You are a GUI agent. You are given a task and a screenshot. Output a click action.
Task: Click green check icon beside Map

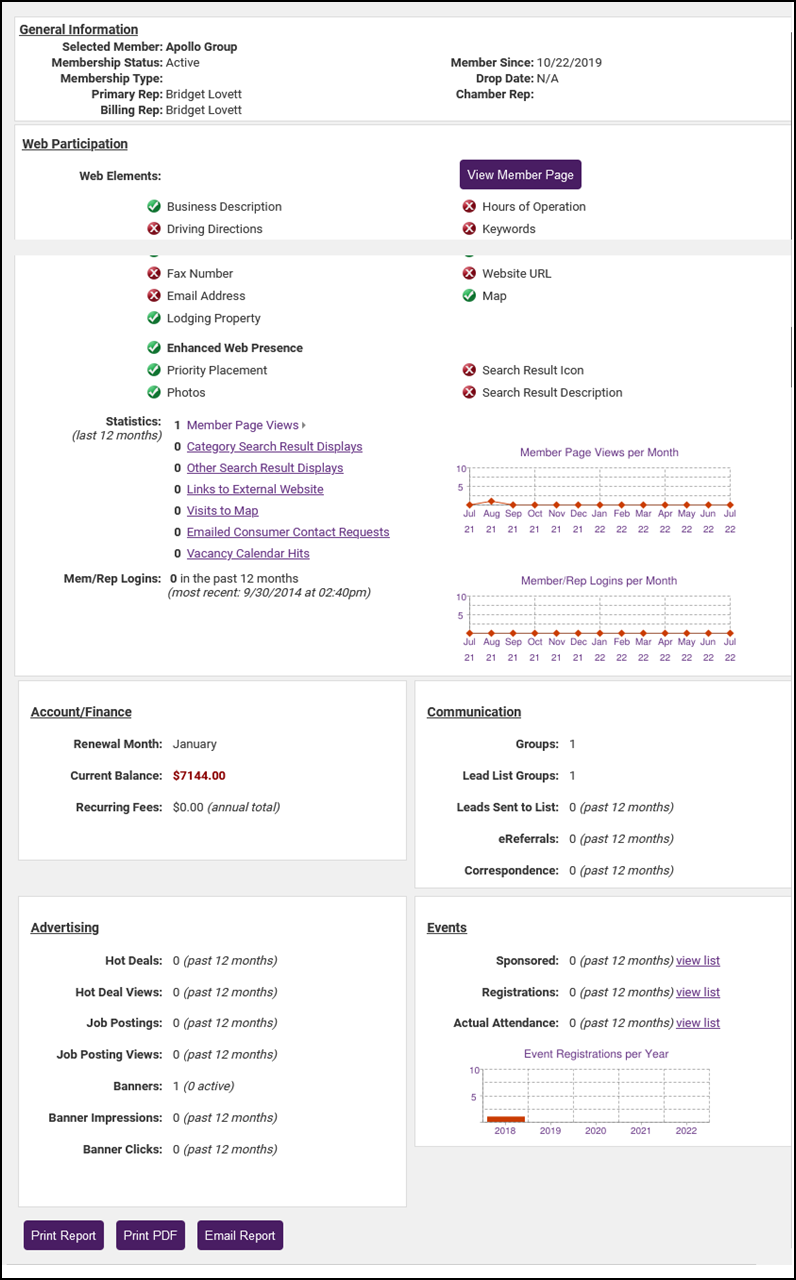pos(469,296)
